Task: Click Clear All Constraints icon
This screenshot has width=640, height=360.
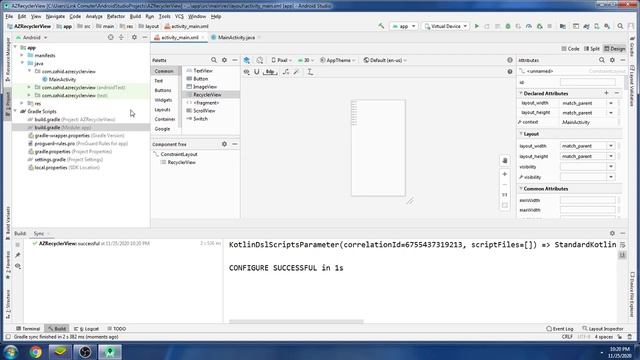Action: (286, 72)
